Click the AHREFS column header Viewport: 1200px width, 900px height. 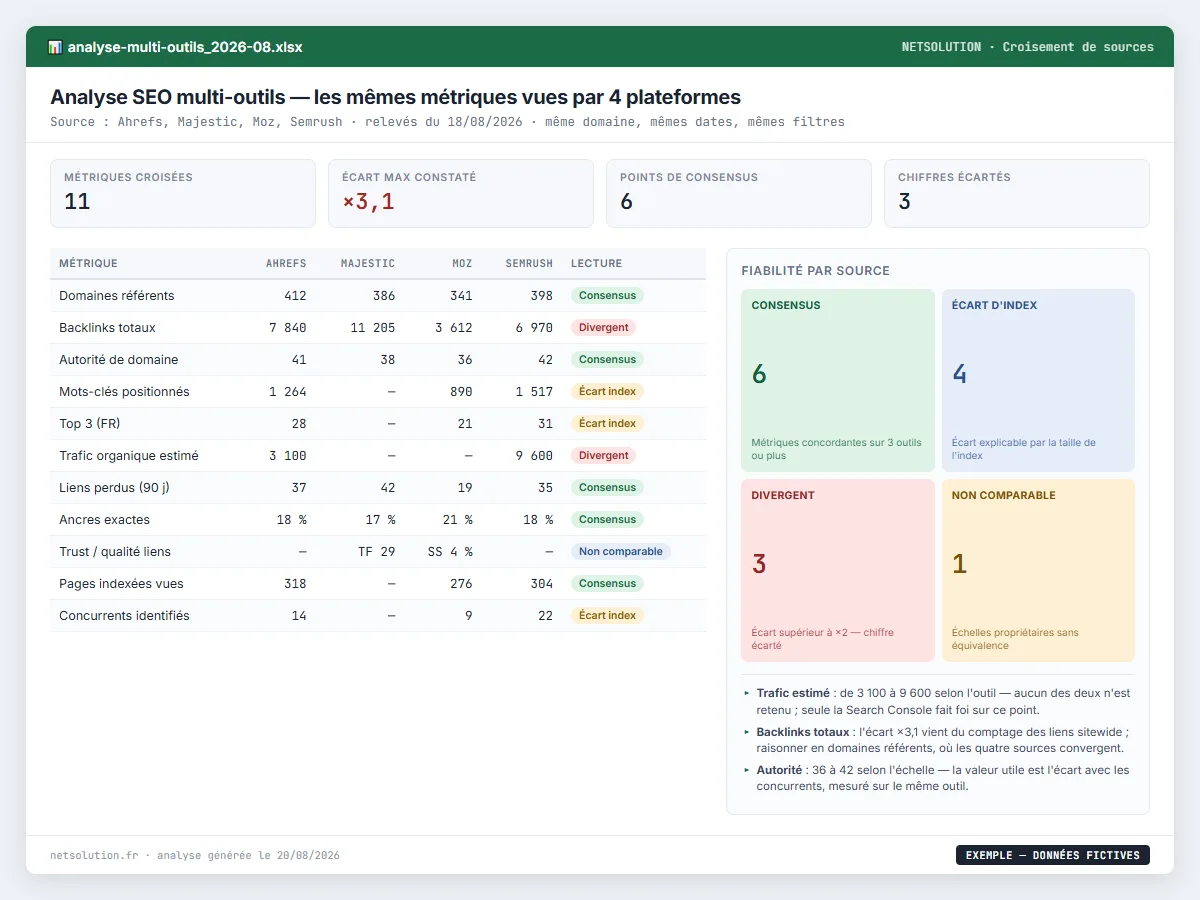coord(286,264)
